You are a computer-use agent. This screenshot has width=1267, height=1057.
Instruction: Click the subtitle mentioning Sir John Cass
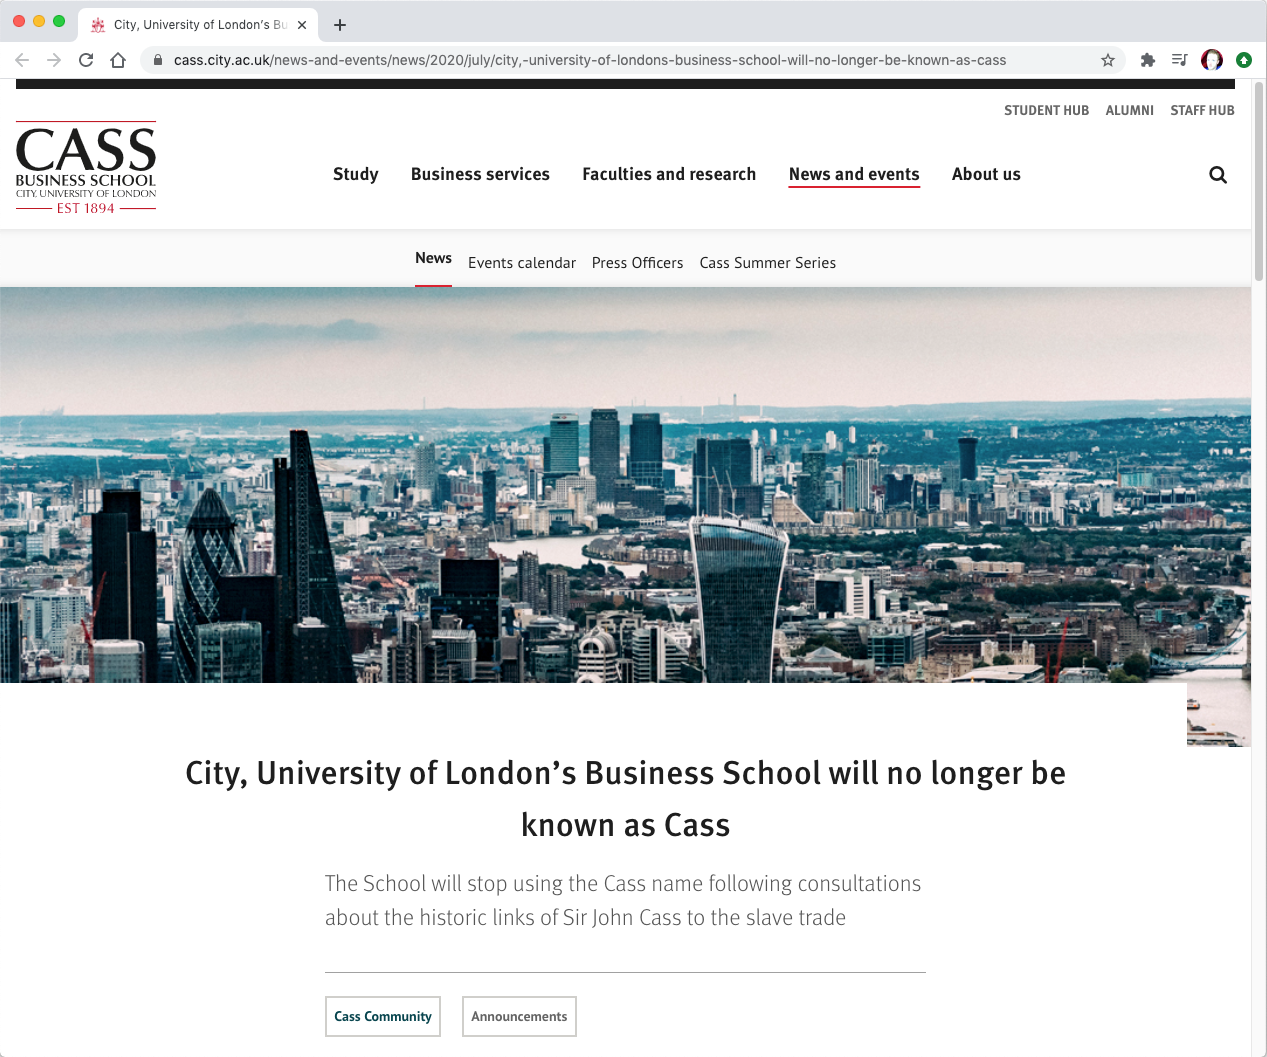[x=623, y=900]
